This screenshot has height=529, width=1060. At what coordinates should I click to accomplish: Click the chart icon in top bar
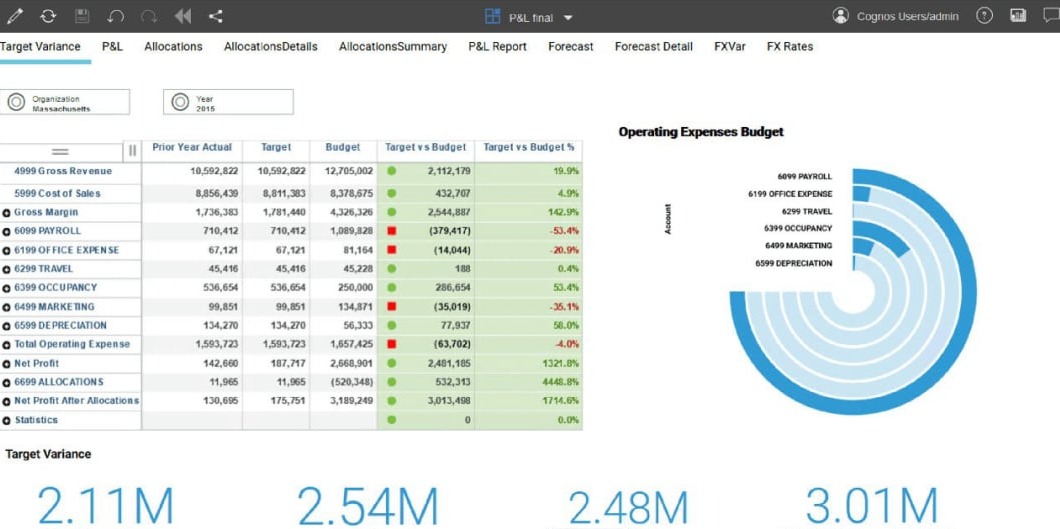[x=1018, y=16]
